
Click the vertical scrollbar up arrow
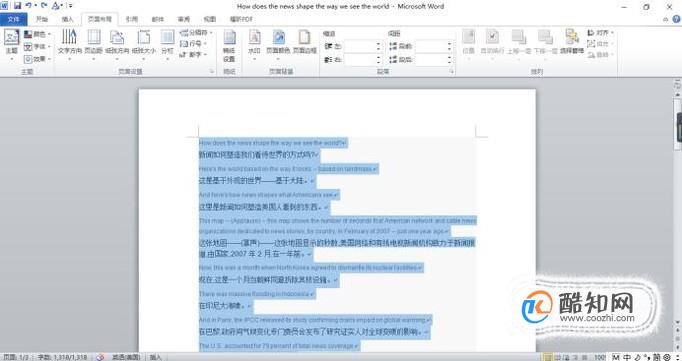coord(677,94)
